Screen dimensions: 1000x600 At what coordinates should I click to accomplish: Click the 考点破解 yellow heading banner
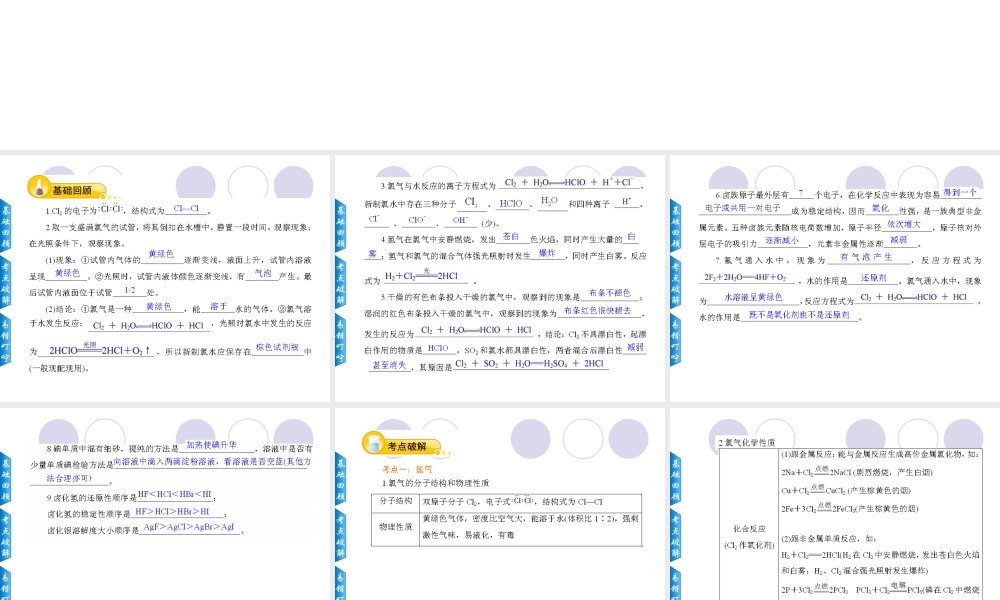406,446
